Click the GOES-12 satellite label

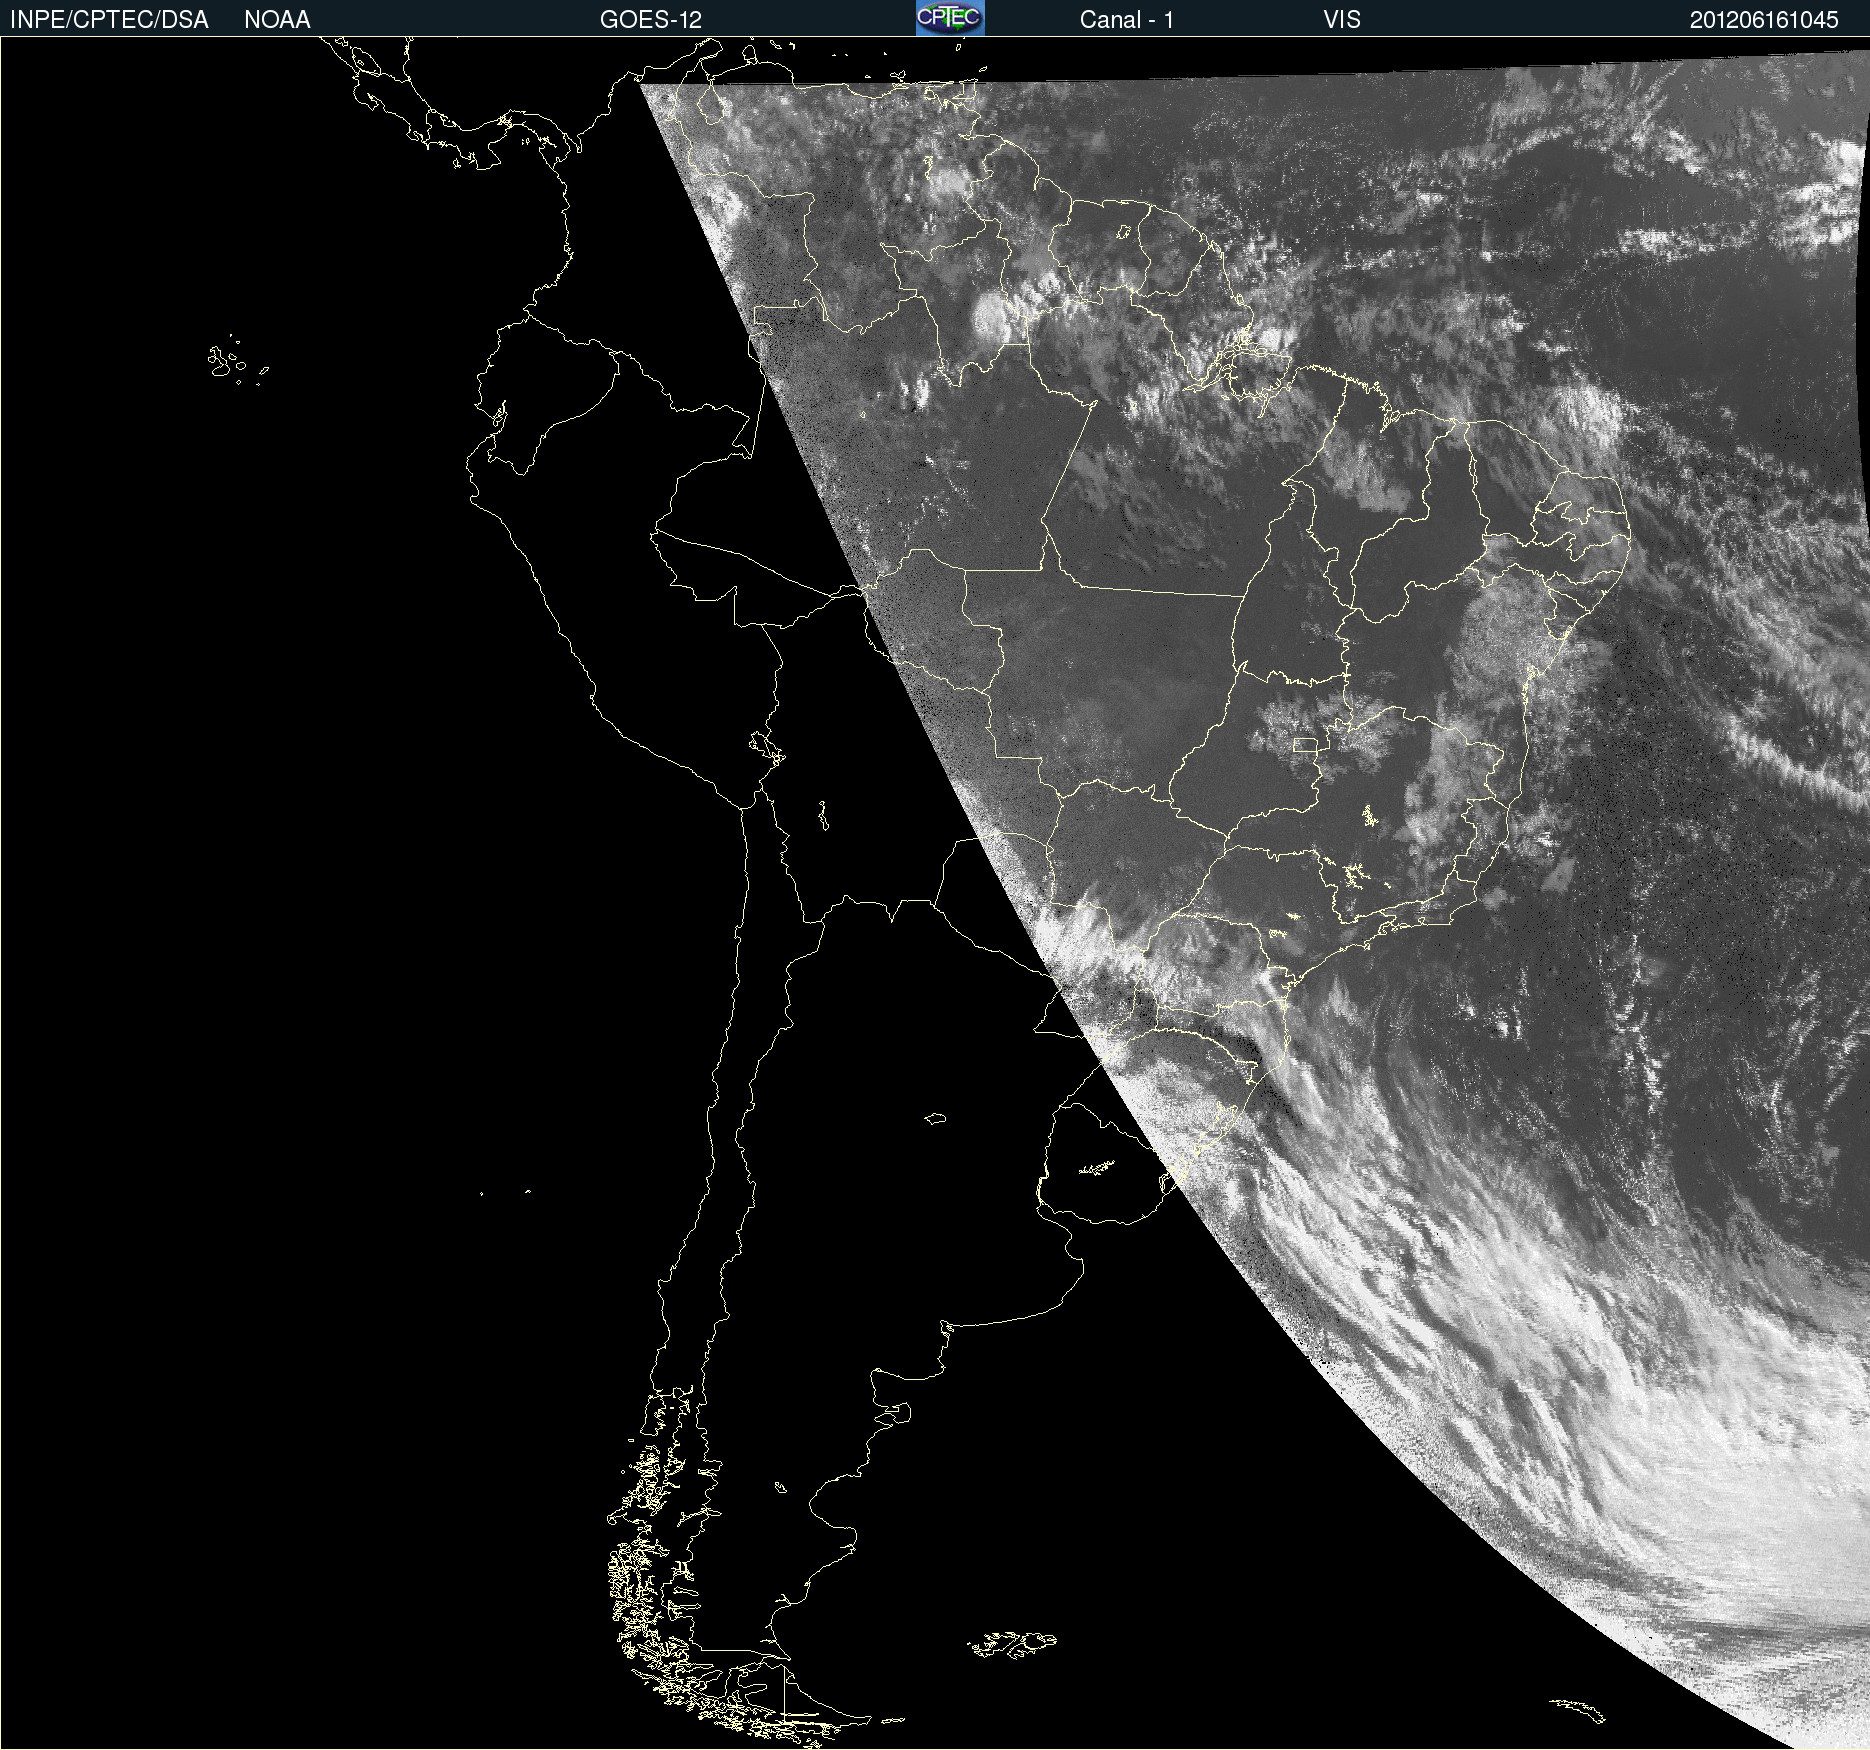click(x=651, y=20)
